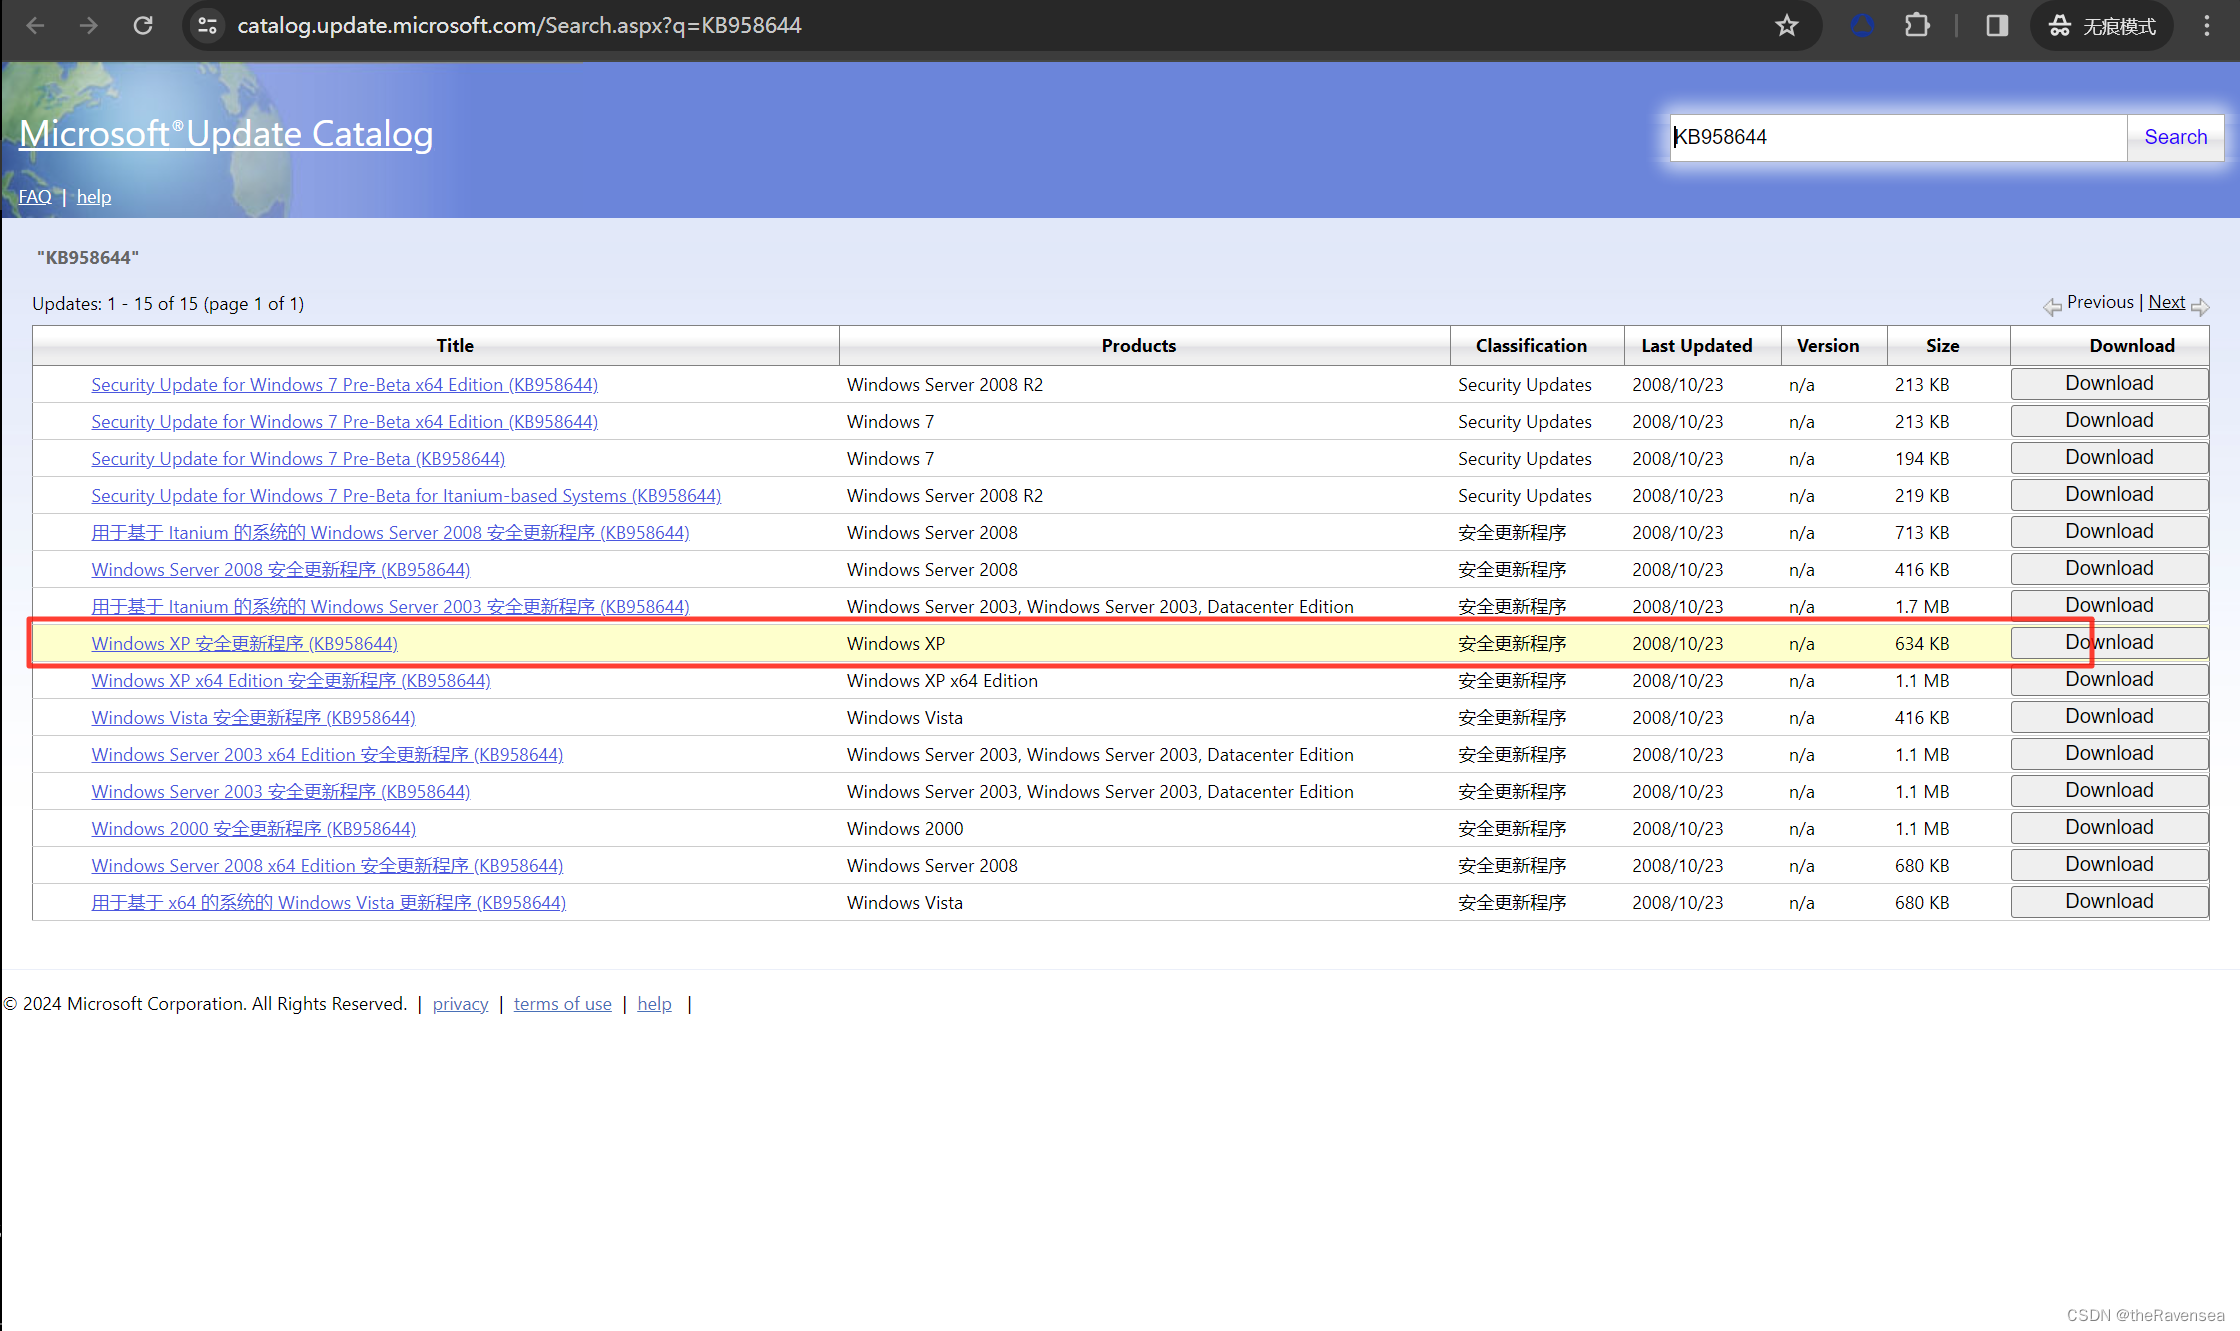Screen dimensions: 2240x1331
Task: Click the KB958644 search input field
Action: click(x=1898, y=137)
